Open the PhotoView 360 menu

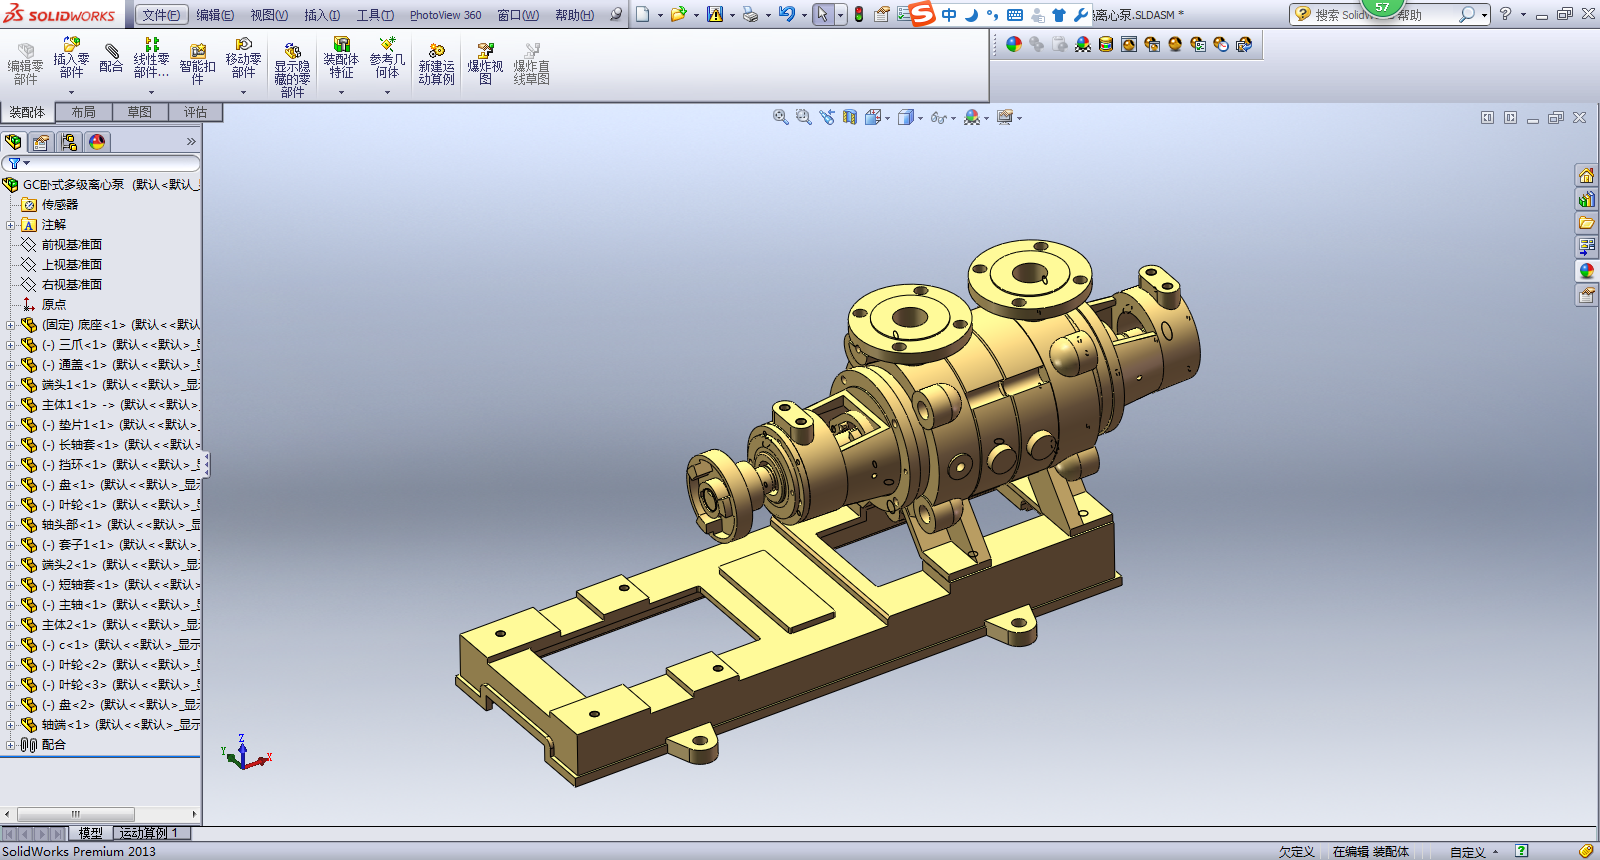point(445,15)
